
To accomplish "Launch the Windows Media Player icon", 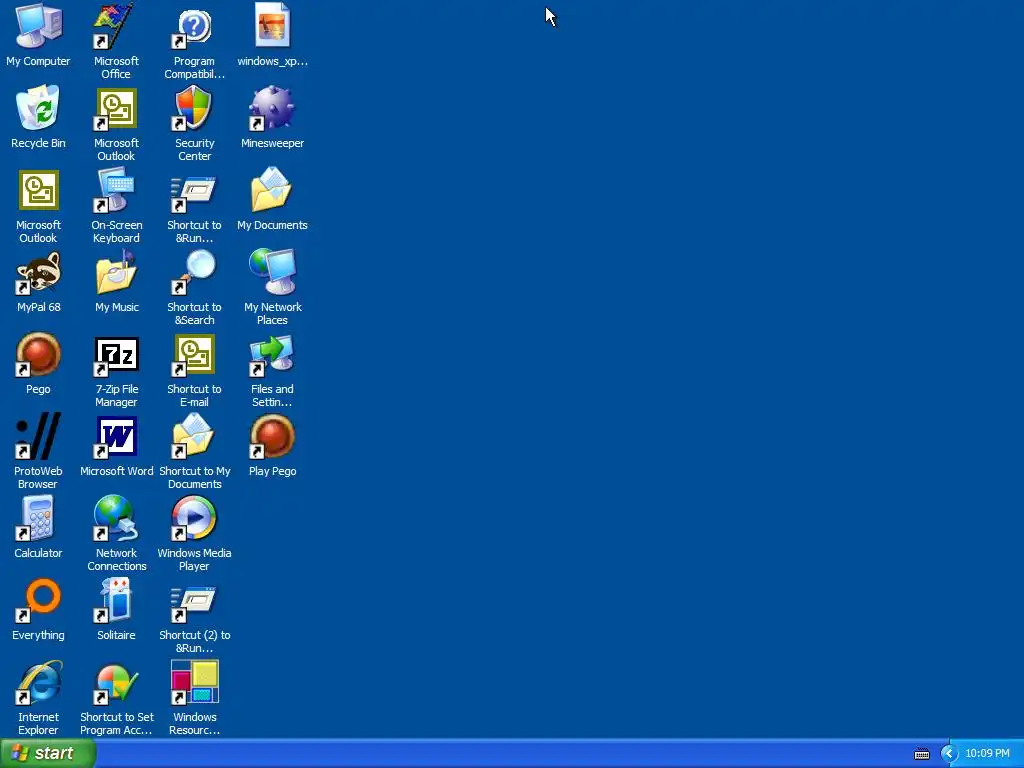I will pos(194,519).
